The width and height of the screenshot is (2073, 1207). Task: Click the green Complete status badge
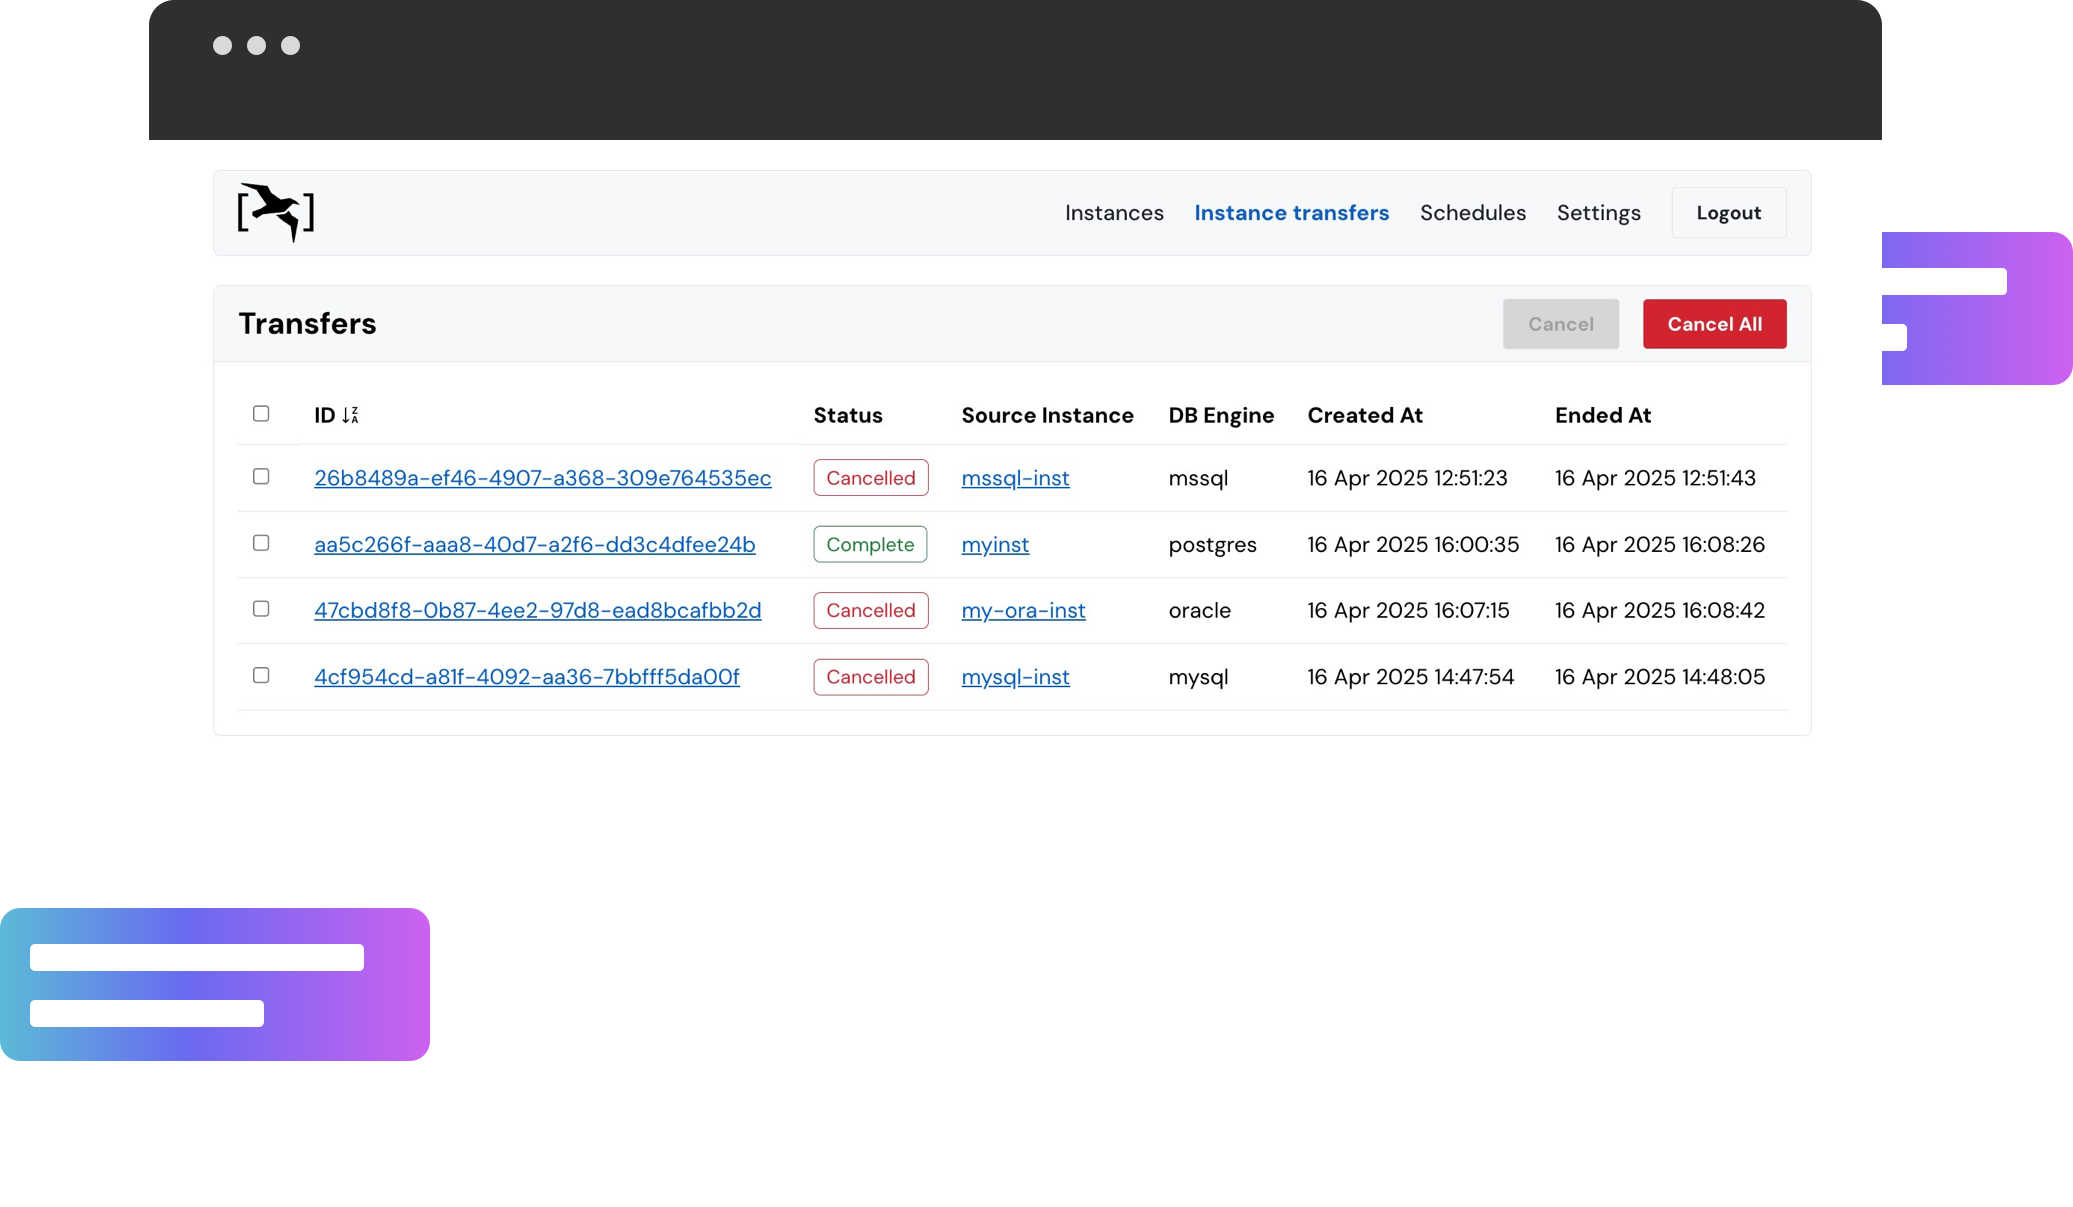coord(870,545)
